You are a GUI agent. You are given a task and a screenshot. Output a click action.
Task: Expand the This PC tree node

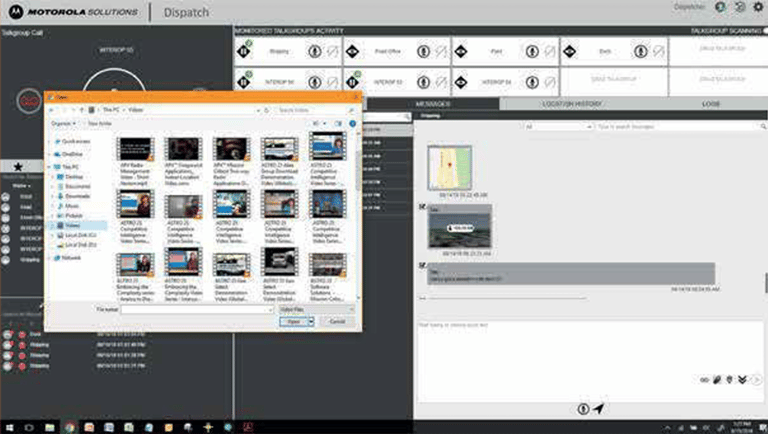point(50,167)
